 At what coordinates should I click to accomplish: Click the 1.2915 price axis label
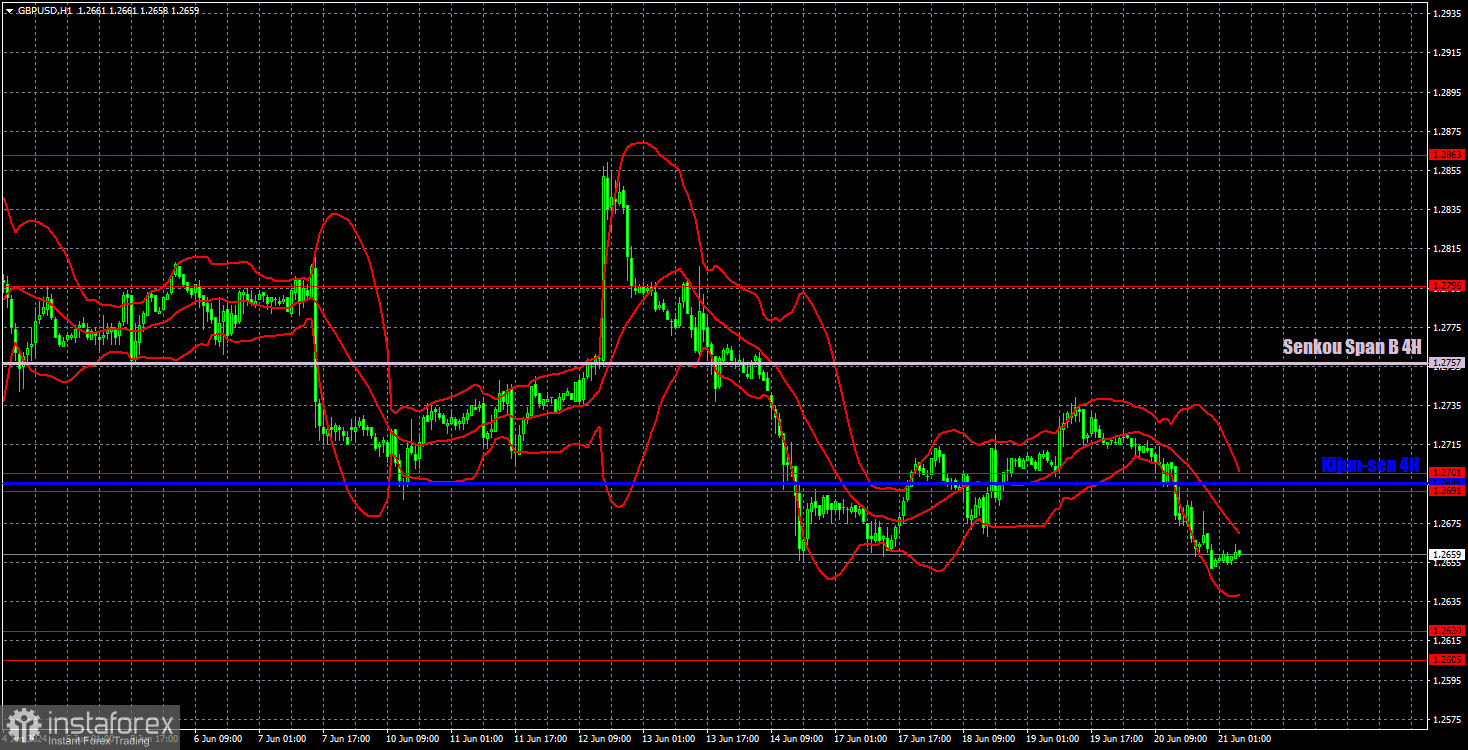click(x=1447, y=53)
